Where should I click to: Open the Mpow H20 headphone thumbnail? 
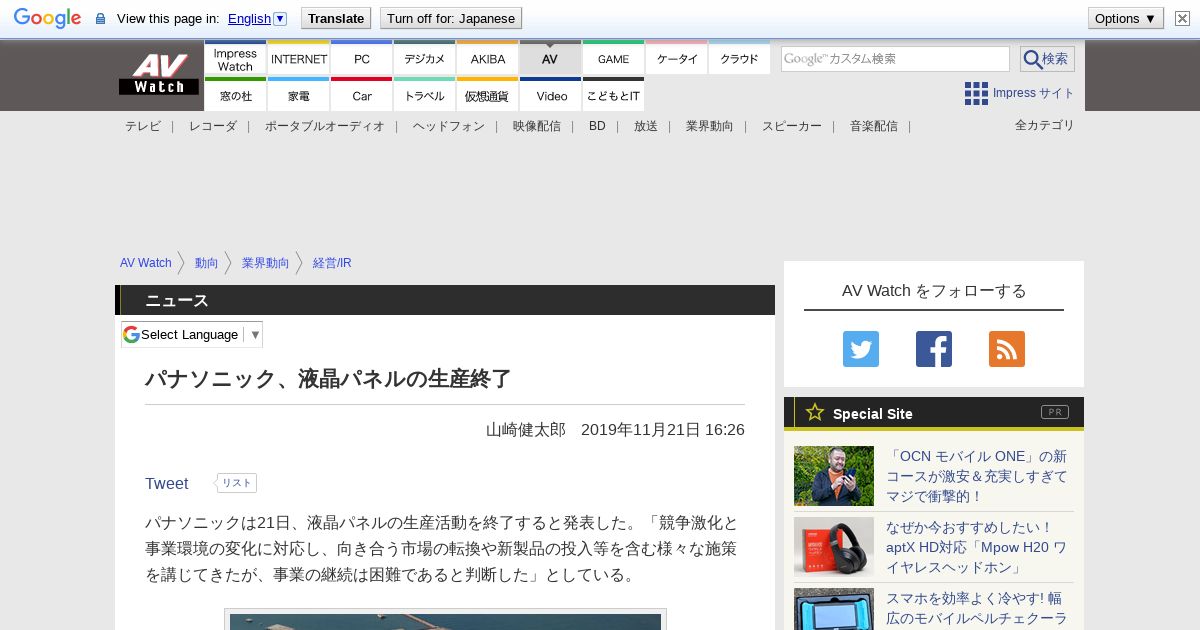tap(834, 547)
